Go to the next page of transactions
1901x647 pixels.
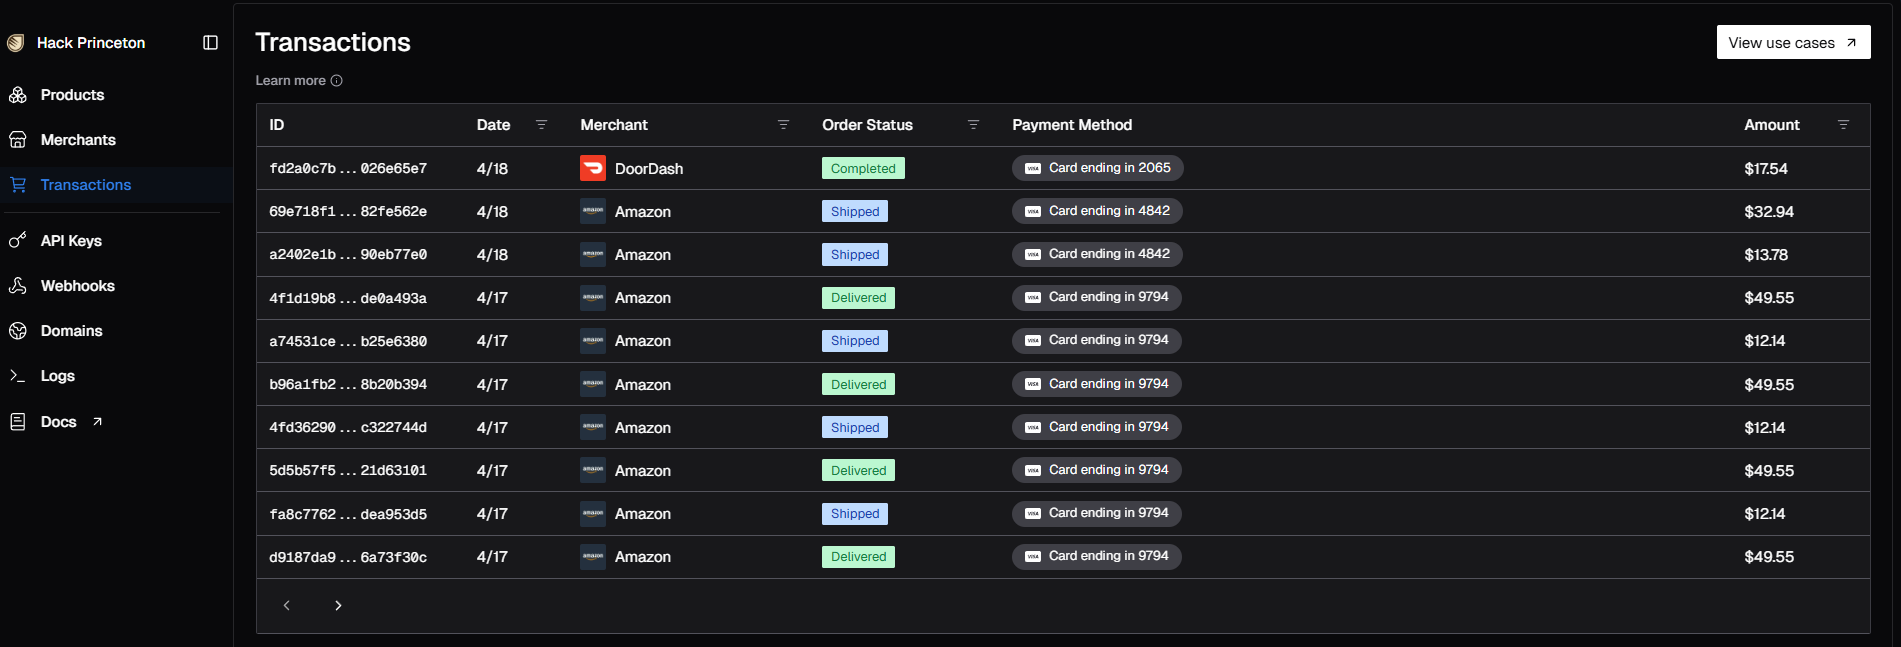pyautogui.click(x=338, y=605)
